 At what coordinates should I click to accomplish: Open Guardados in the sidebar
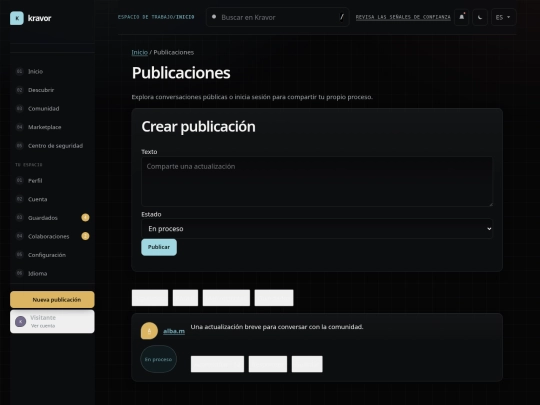[52, 218]
